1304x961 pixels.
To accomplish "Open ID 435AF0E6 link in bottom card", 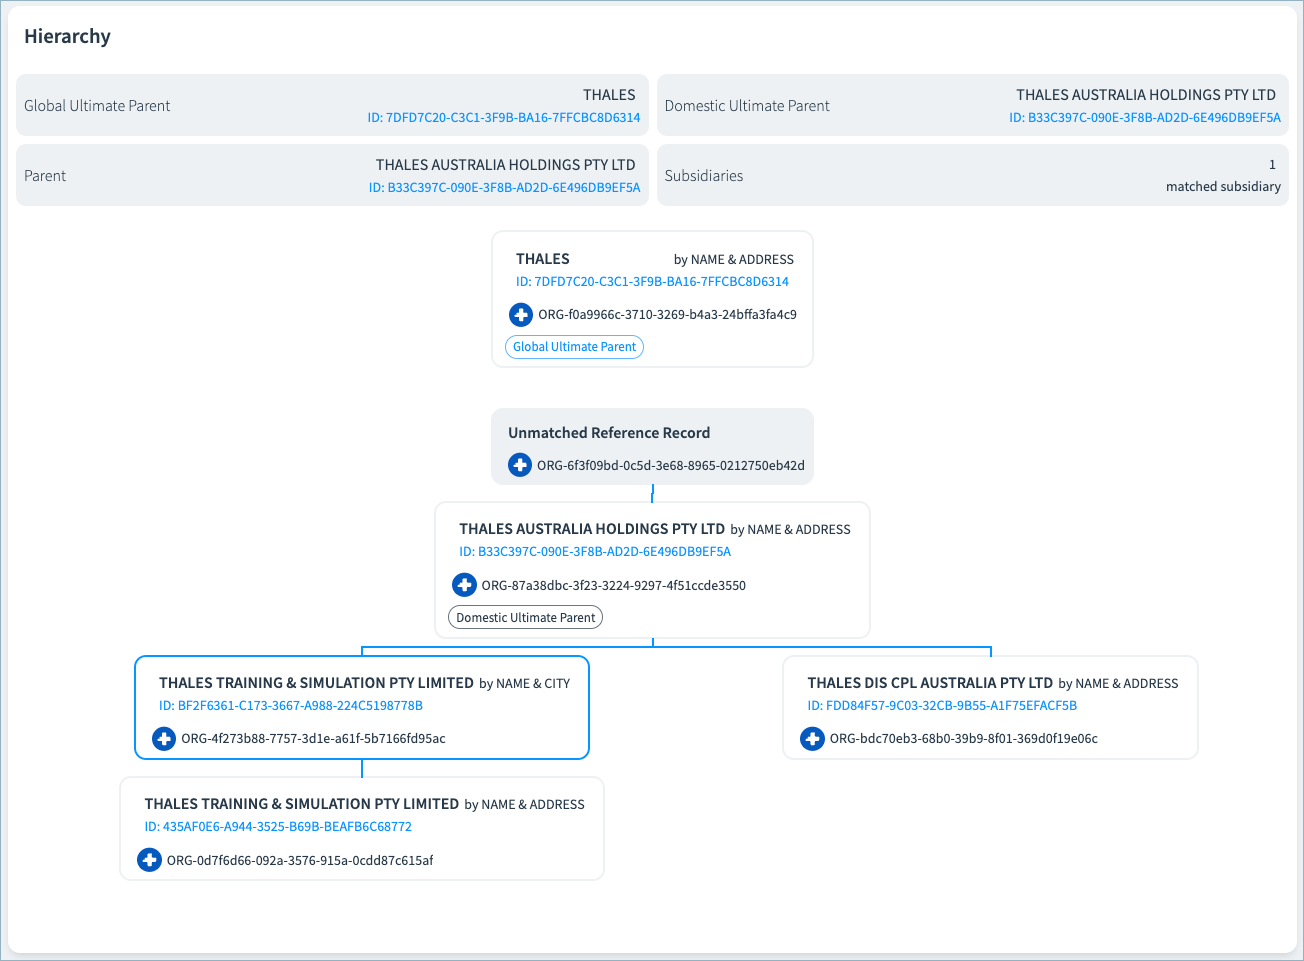I will (x=278, y=827).
